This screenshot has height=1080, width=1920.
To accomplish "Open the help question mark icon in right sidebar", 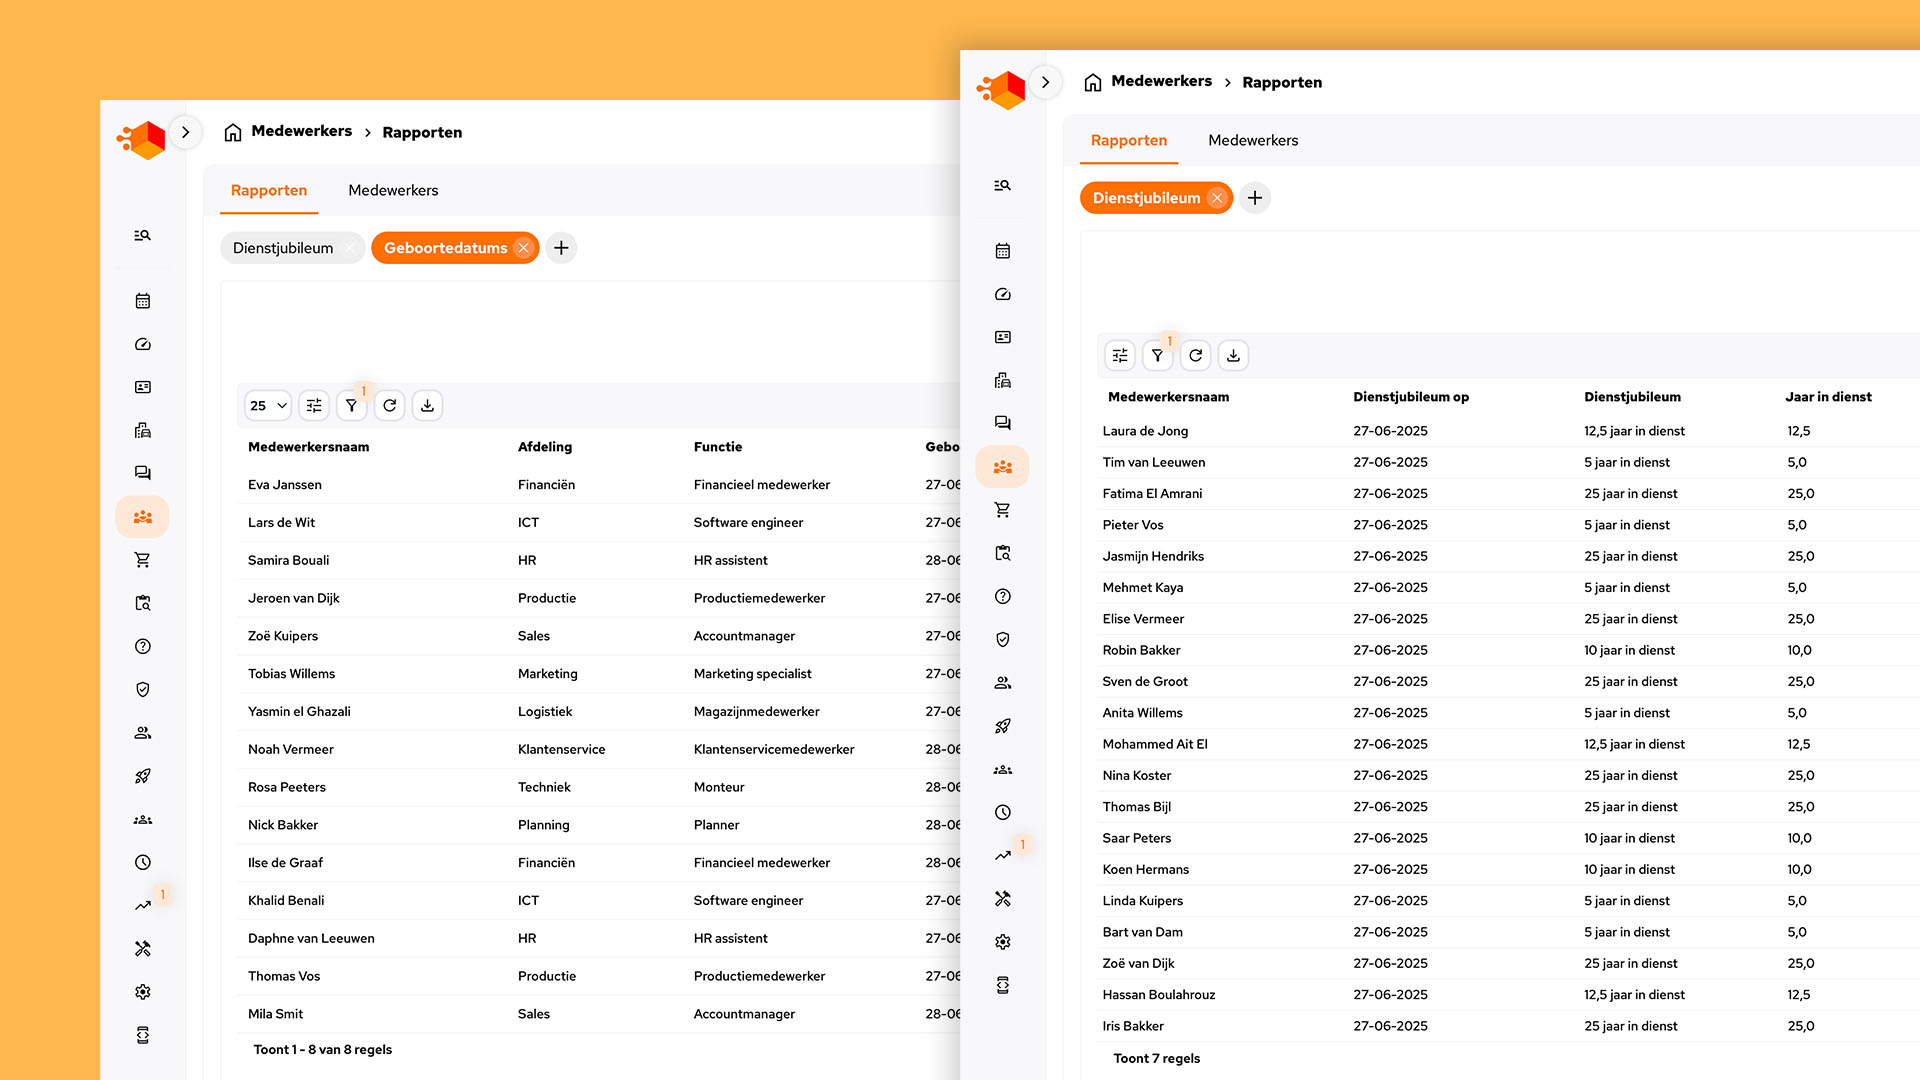I will click(1002, 596).
